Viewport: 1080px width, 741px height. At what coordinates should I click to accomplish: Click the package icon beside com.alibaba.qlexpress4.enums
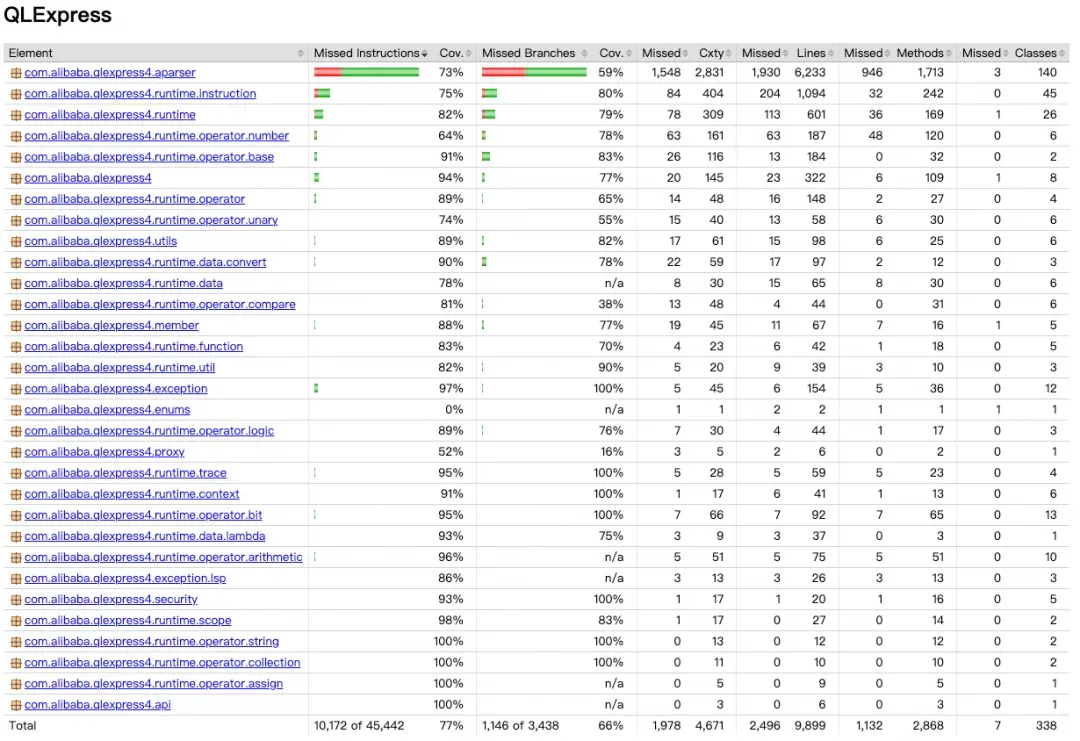[15, 410]
